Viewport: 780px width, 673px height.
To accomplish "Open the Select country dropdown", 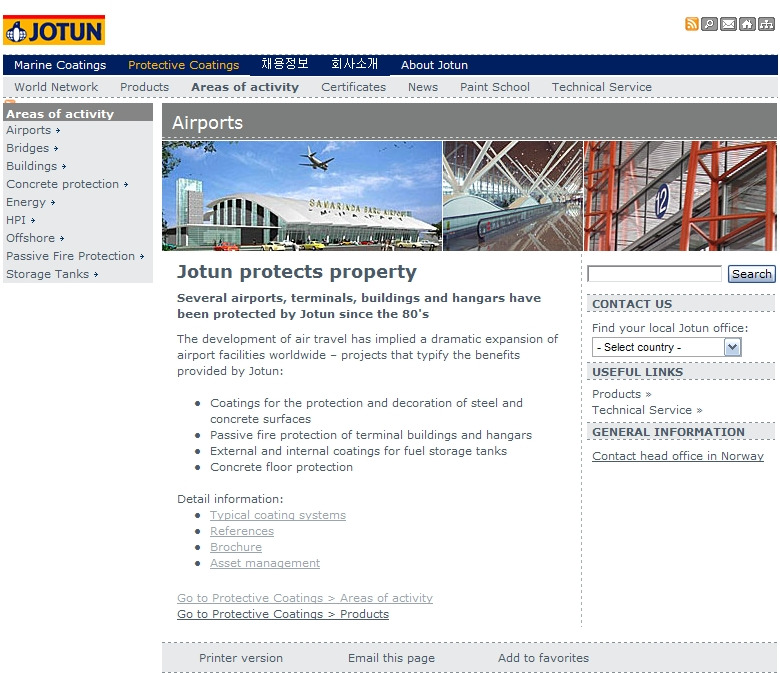I will (x=667, y=347).
